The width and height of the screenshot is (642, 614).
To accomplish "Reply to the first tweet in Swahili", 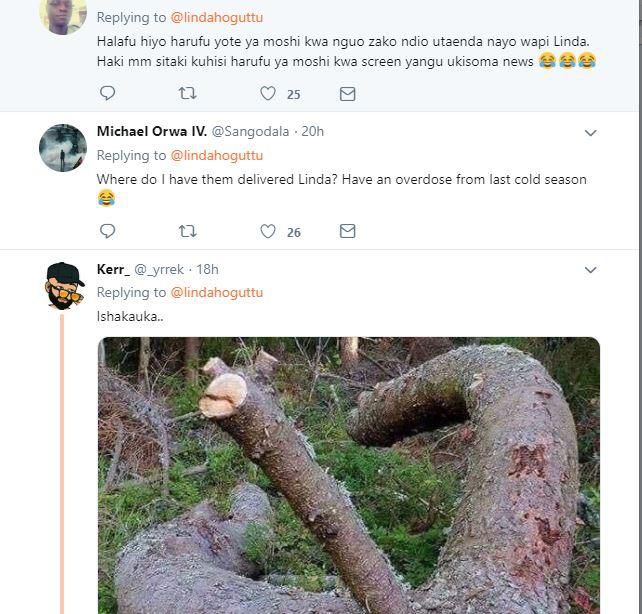I will pyautogui.click(x=108, y=93).
